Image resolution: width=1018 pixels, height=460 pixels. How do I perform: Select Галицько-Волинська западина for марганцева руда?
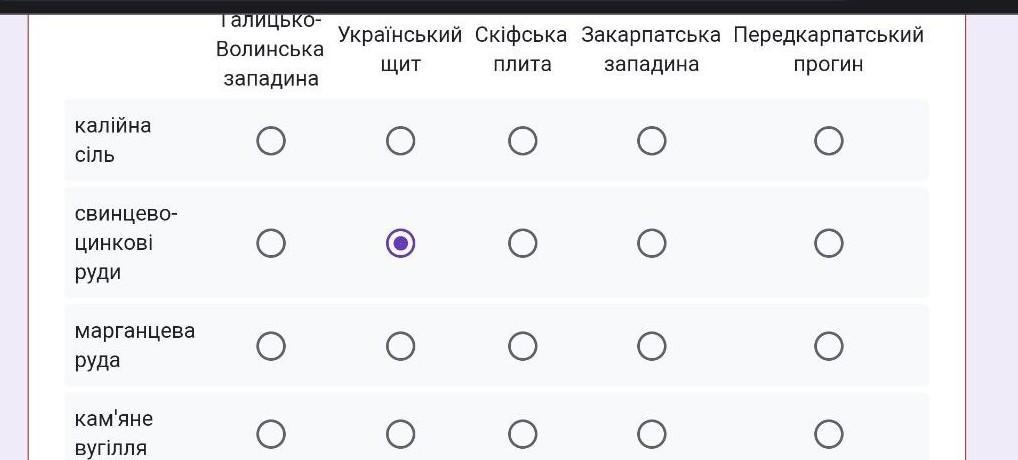[x=271, y=346]
